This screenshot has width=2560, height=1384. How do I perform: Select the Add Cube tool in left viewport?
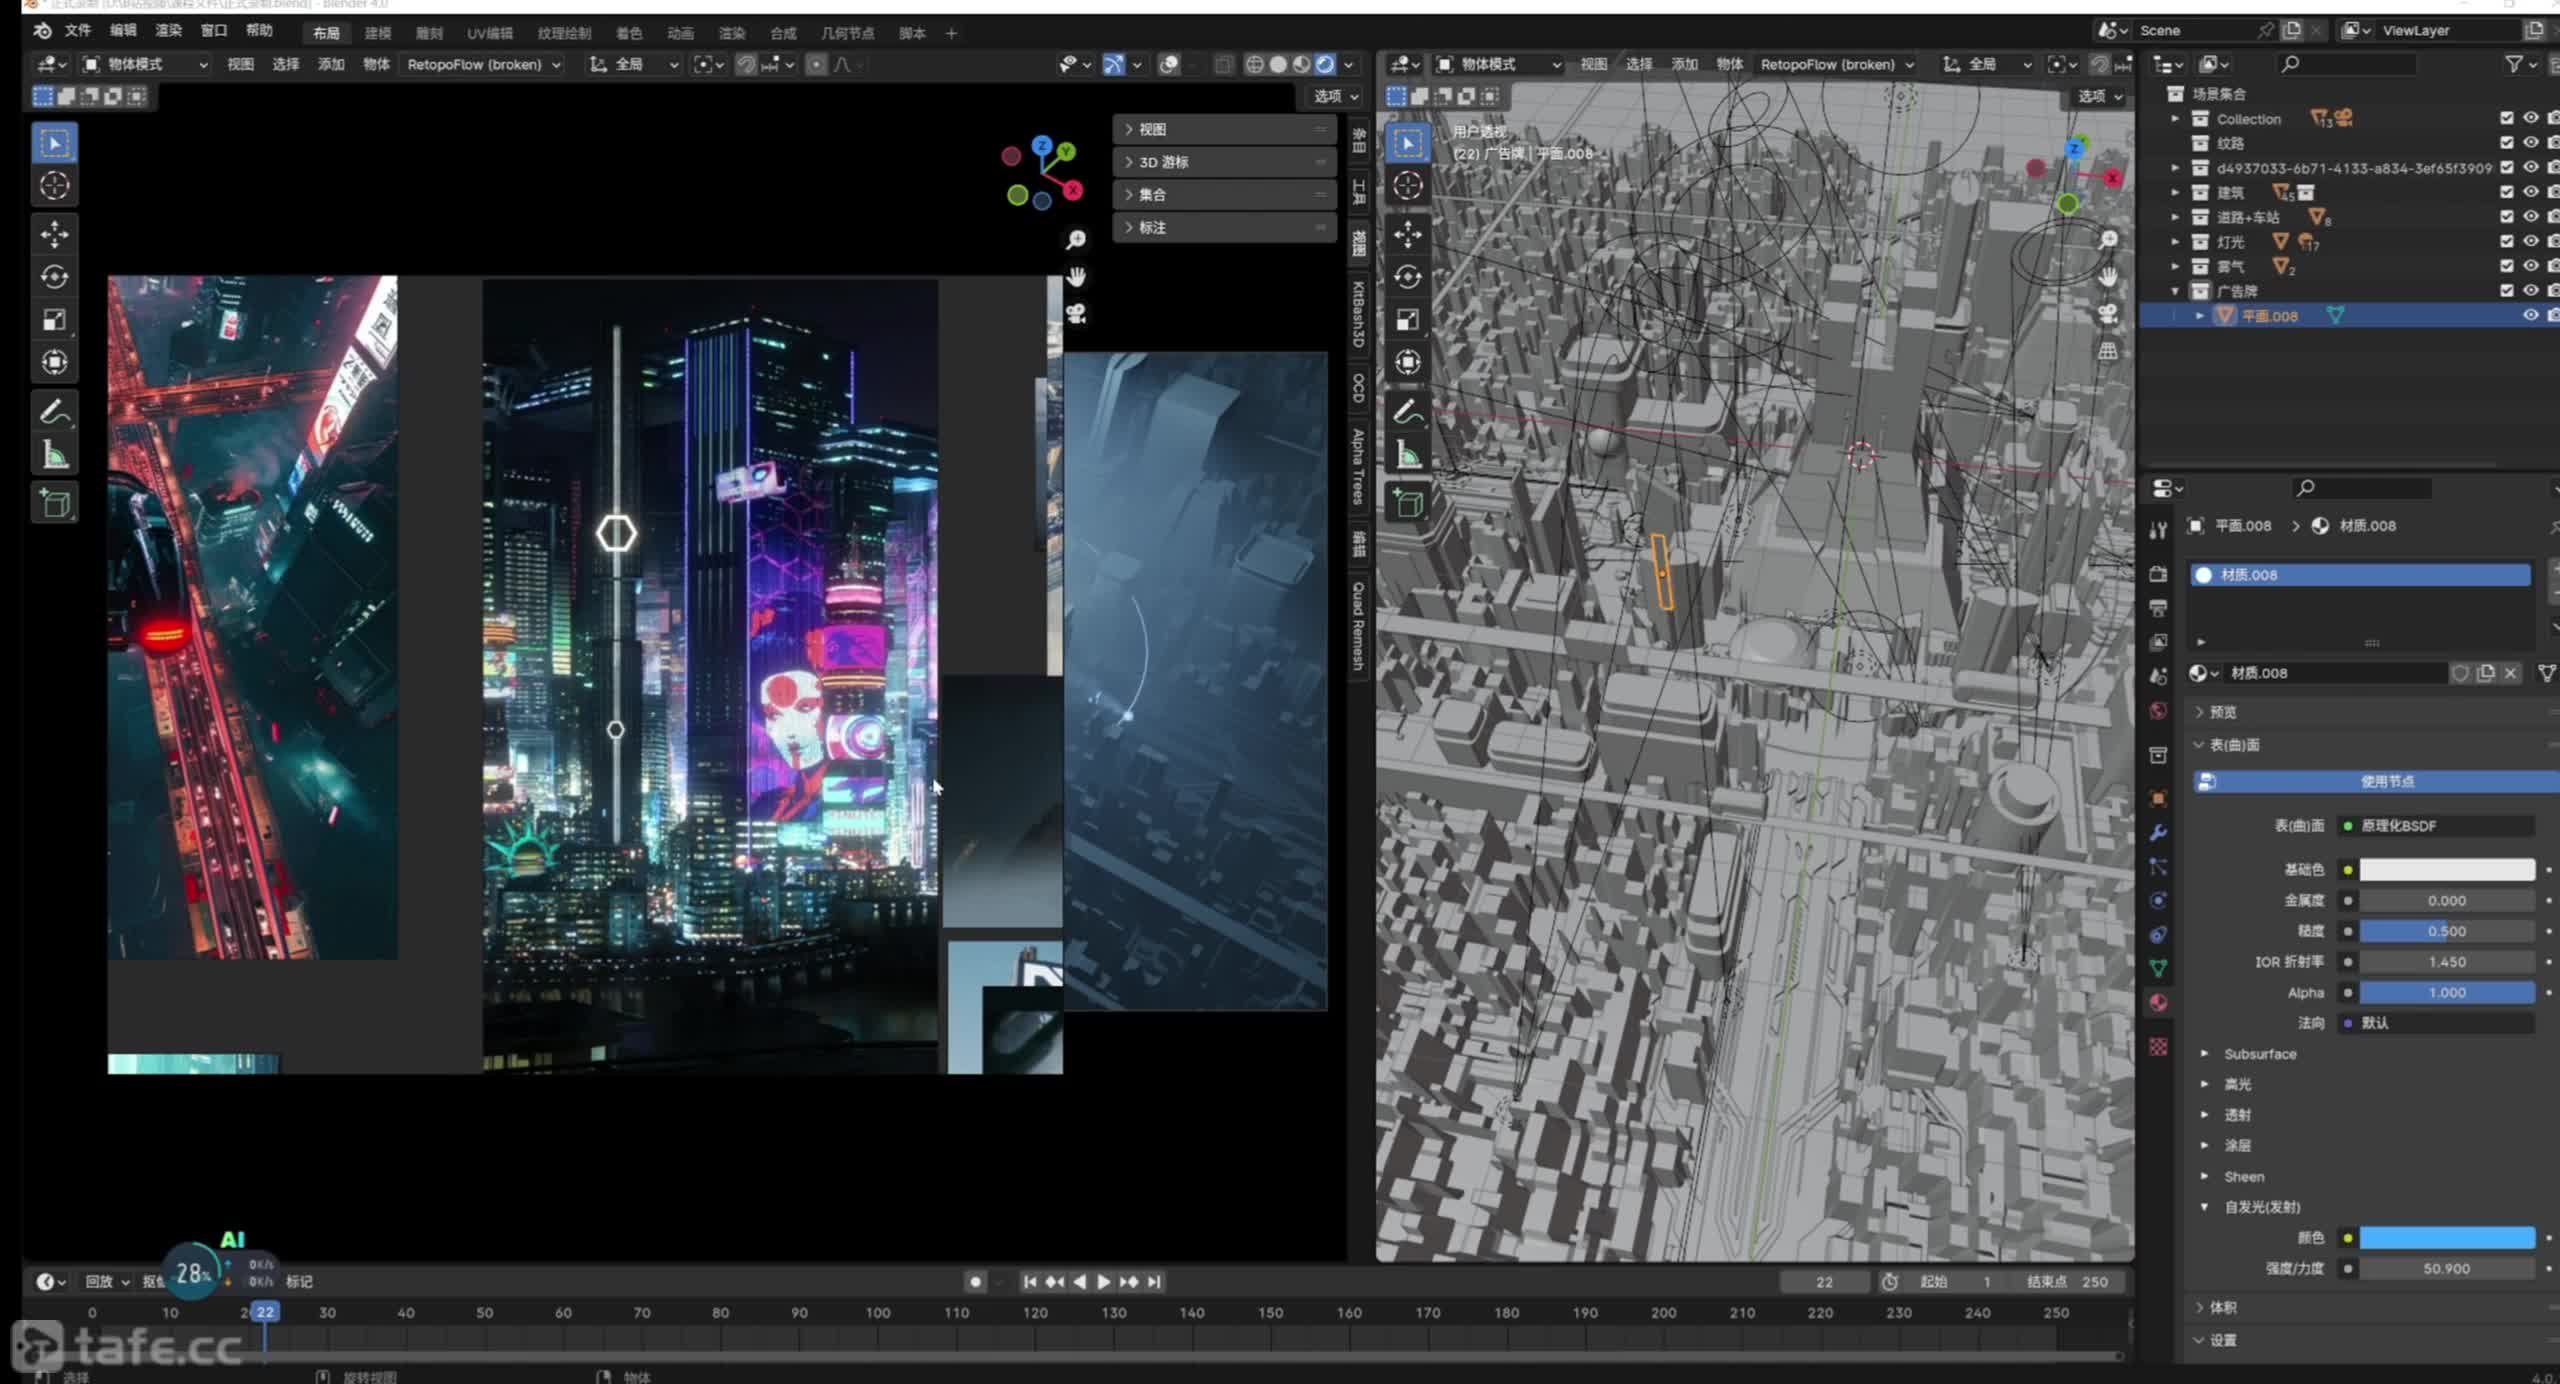54,504
